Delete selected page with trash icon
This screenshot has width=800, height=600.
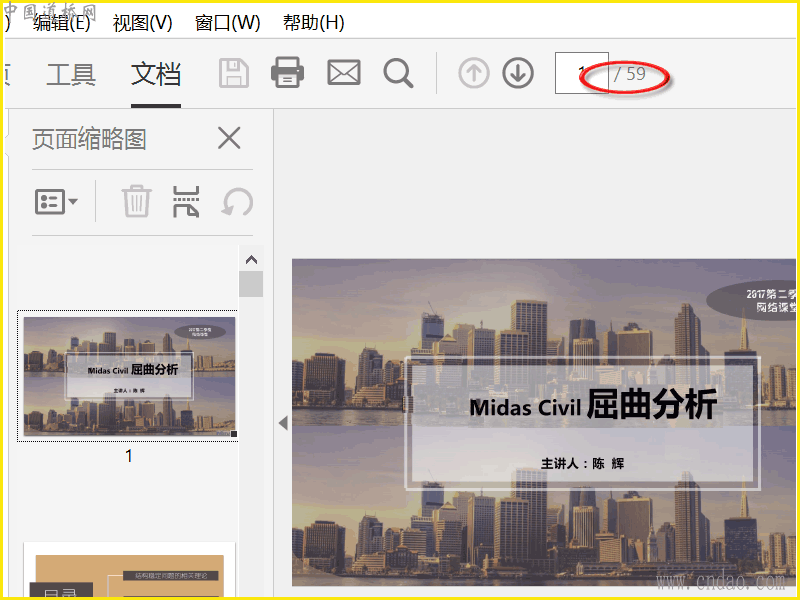click(136, 202)
